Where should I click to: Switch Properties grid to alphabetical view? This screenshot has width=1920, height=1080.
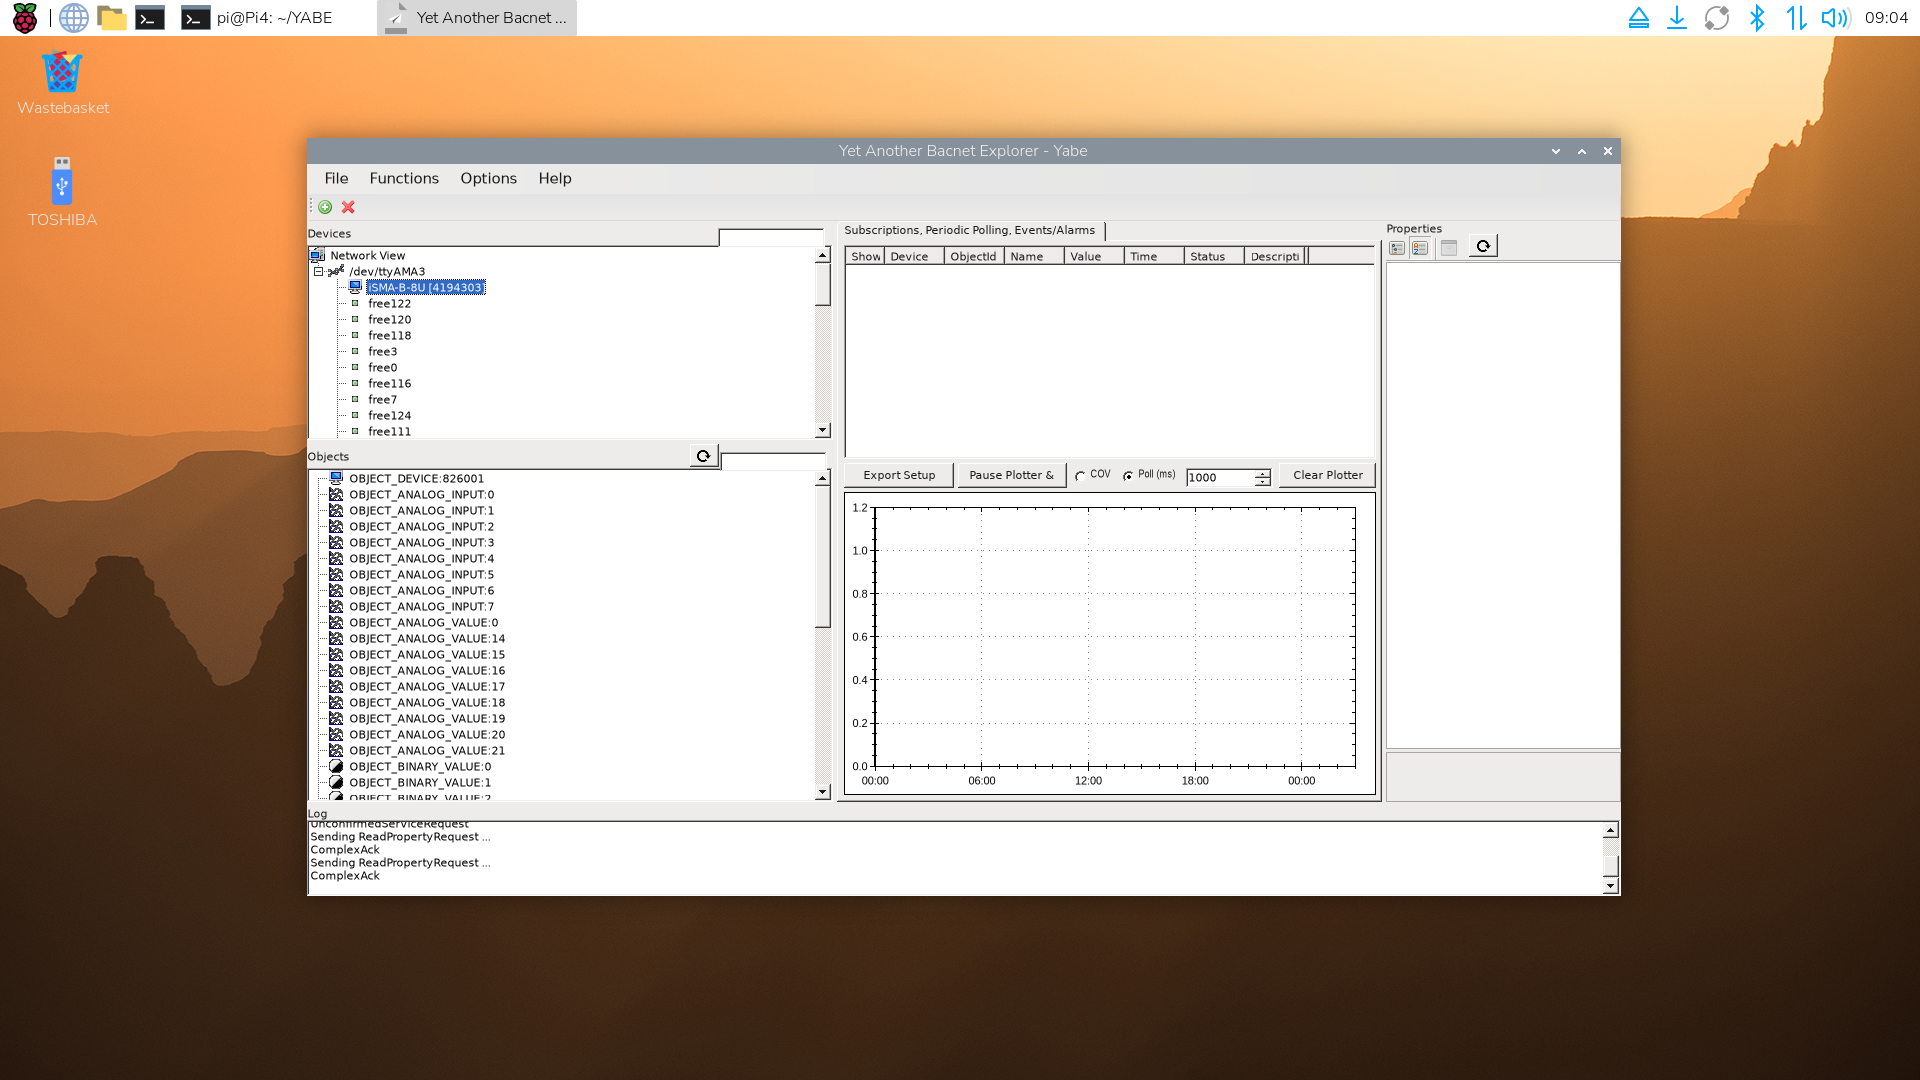pos(1420,248)
